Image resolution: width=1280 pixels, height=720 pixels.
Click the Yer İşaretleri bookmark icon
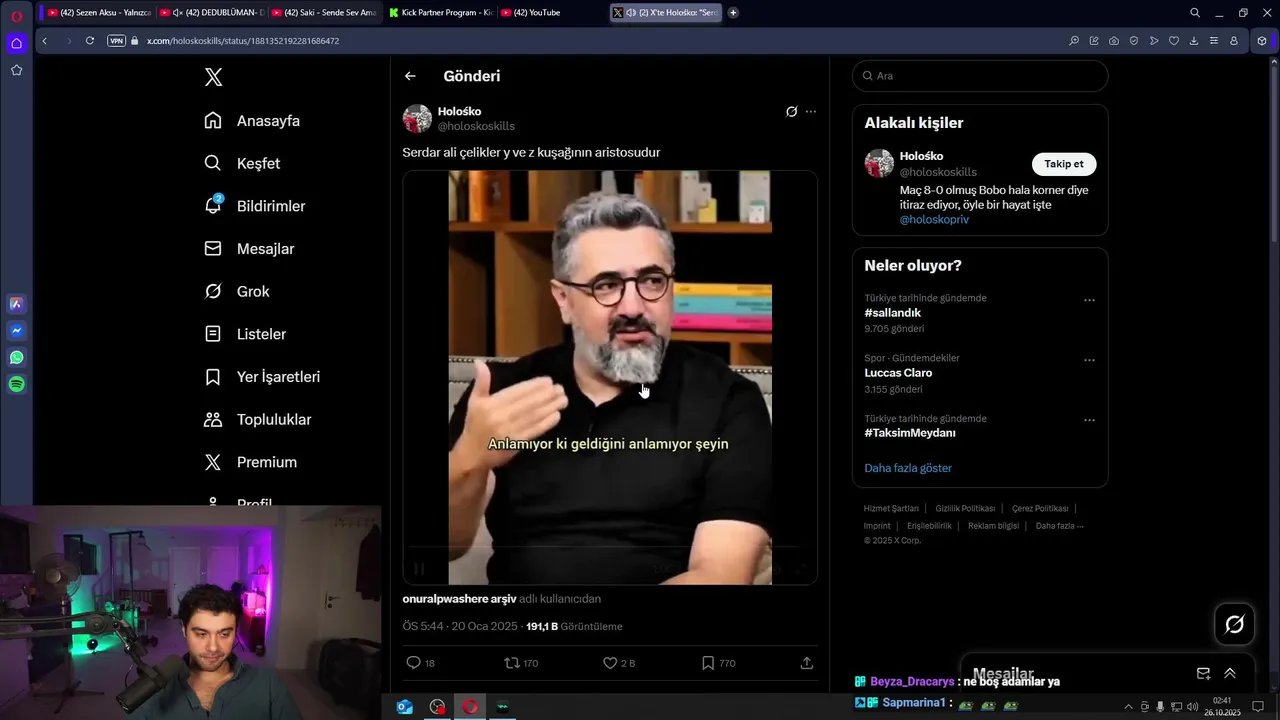point(213,377)
